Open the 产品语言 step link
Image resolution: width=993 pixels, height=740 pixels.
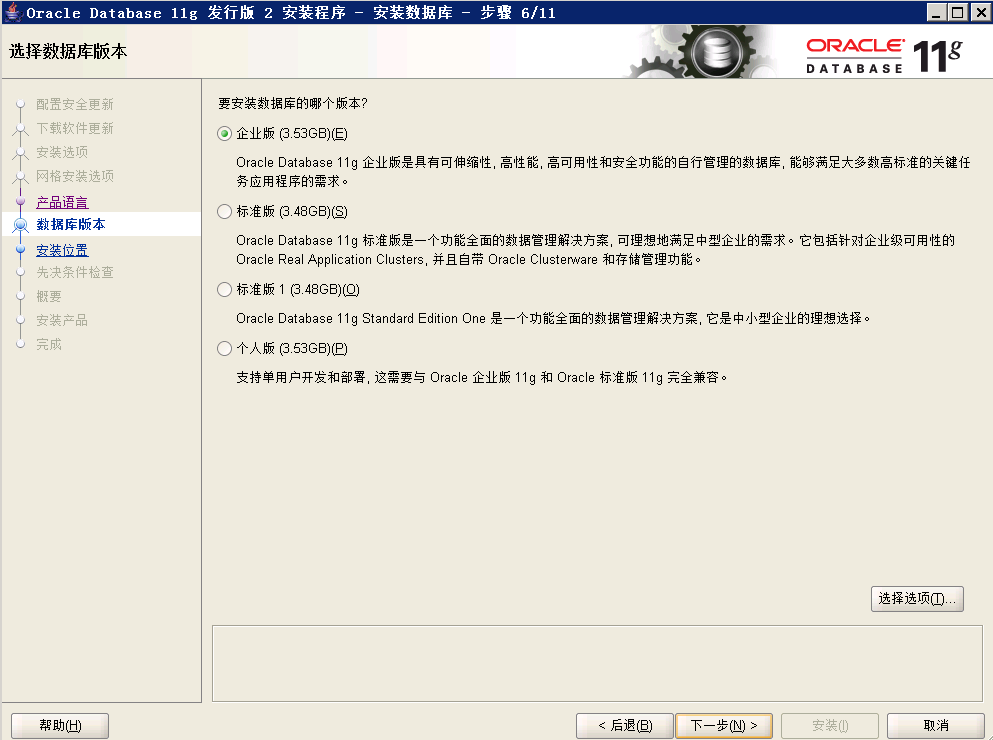point(62,202)
